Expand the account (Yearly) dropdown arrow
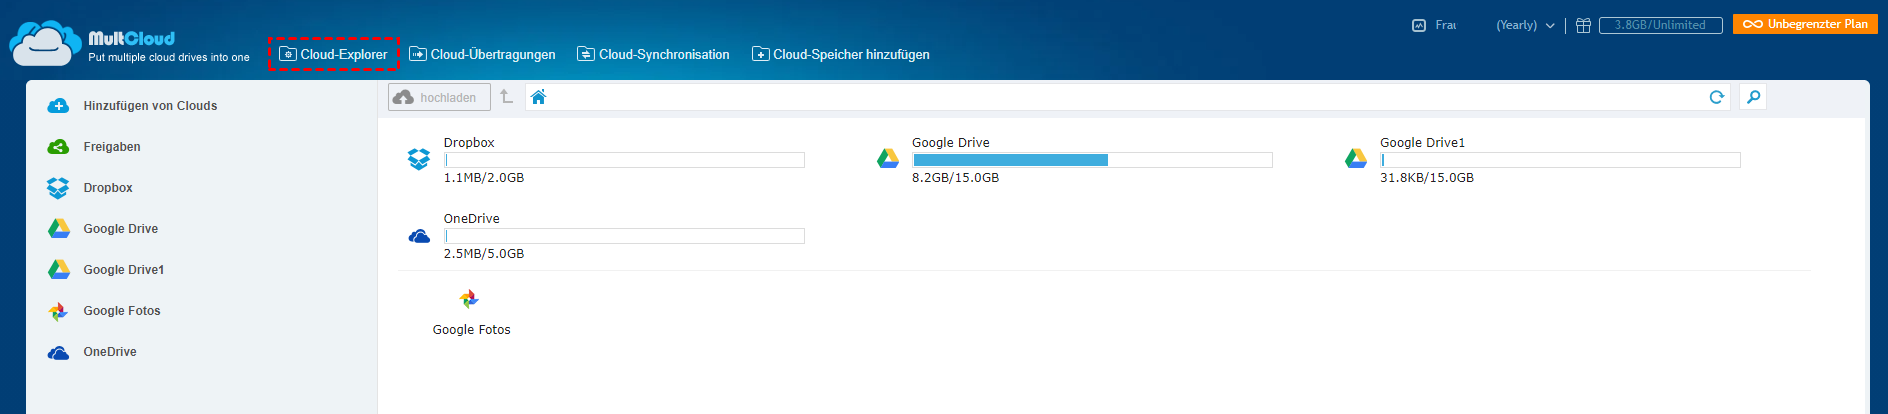 [1550, 26]
